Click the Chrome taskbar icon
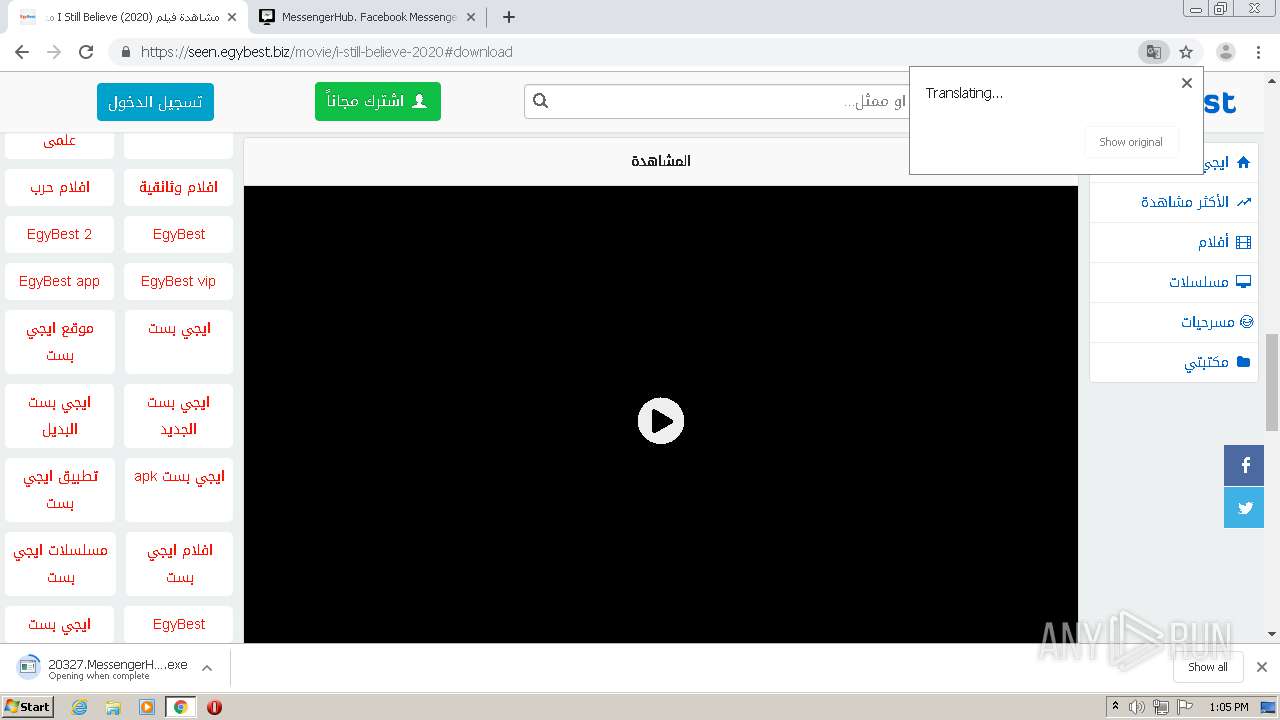This screenshot has width=1280, height=720. coord(180,707)
